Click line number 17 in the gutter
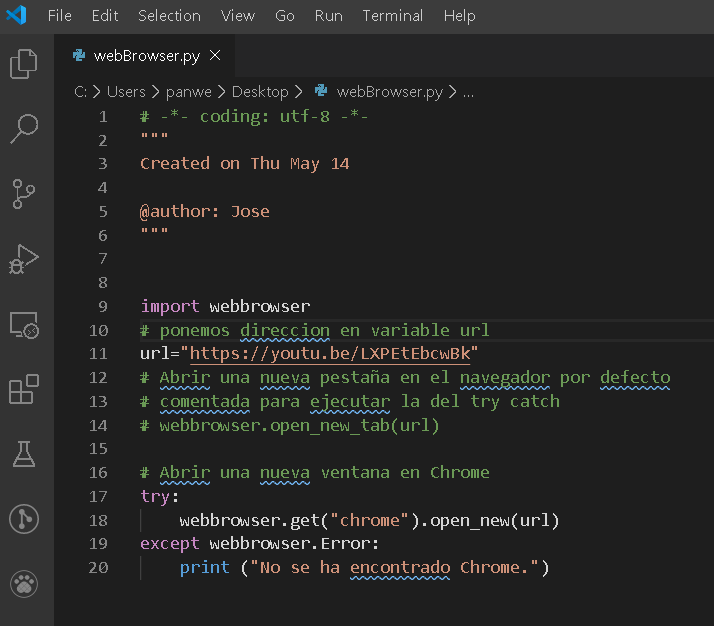Image resolution: width=714 pixels, height=626 pixels. tap(98, 496)
